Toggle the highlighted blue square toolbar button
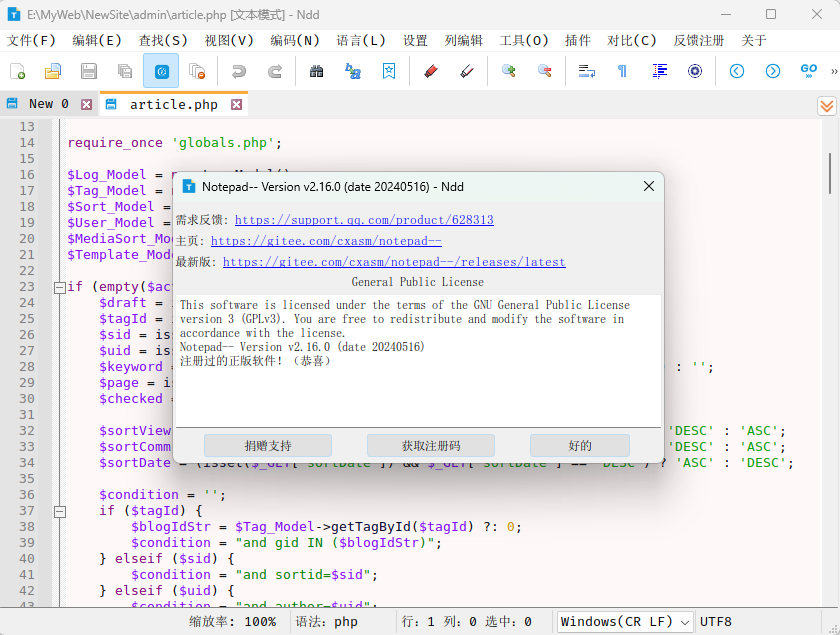The width and height of the screenshot is (840, 635). click(161, 71)
